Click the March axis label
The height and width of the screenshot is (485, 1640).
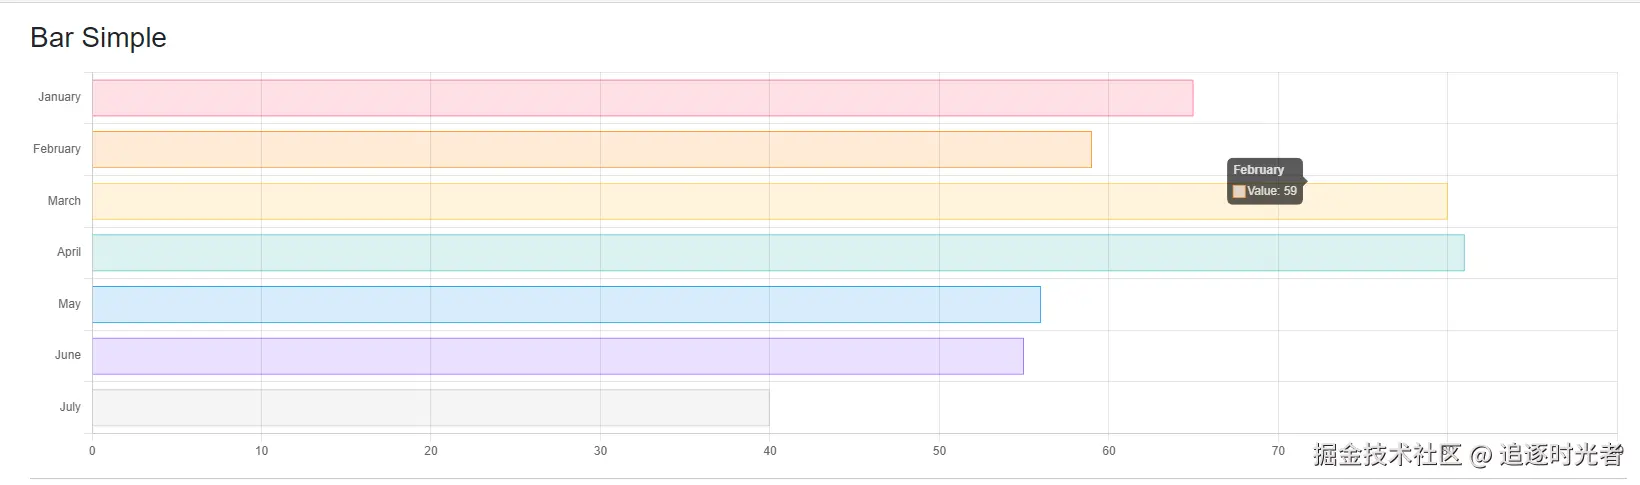pos(64,201)
